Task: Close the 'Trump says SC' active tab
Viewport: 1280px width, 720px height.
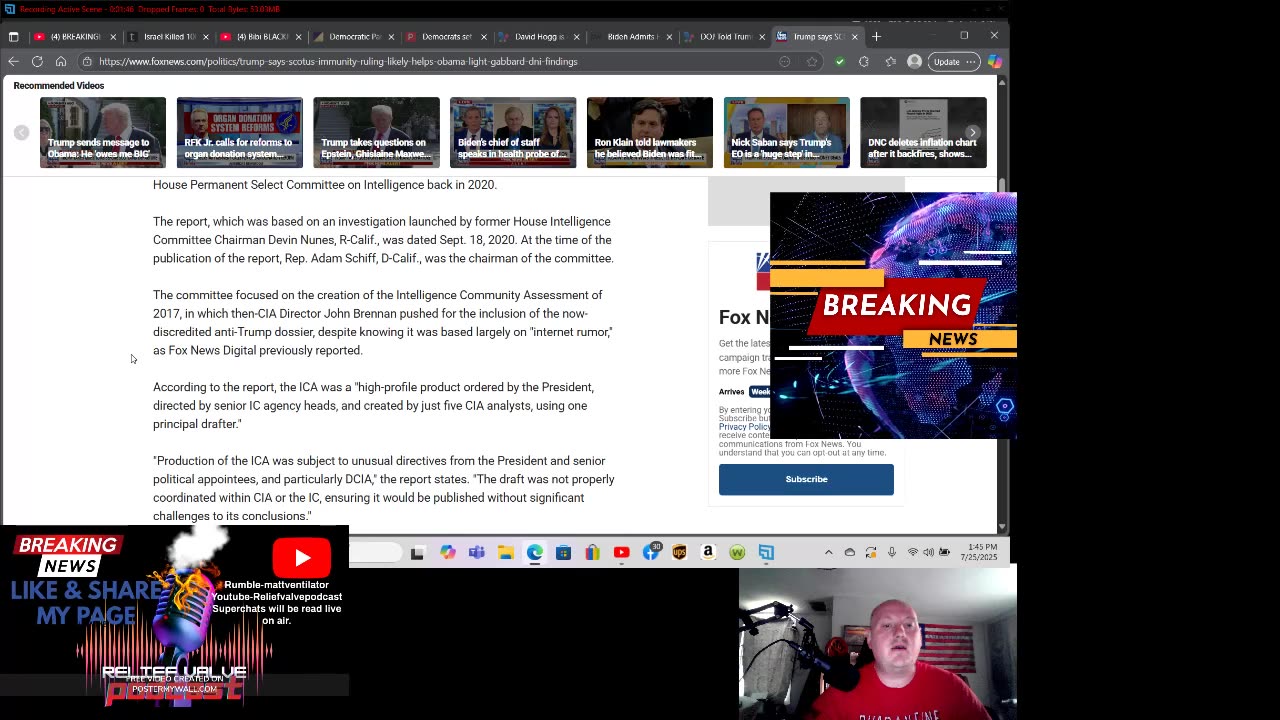Action: coord(854,37)
